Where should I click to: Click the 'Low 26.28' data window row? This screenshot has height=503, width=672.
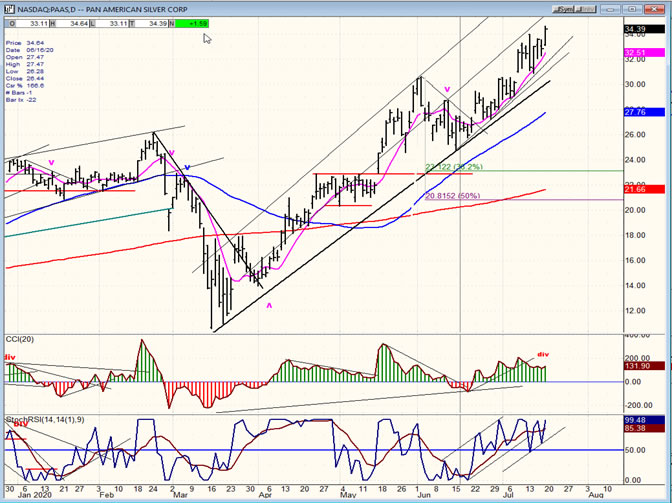click(x=25, y=72)
